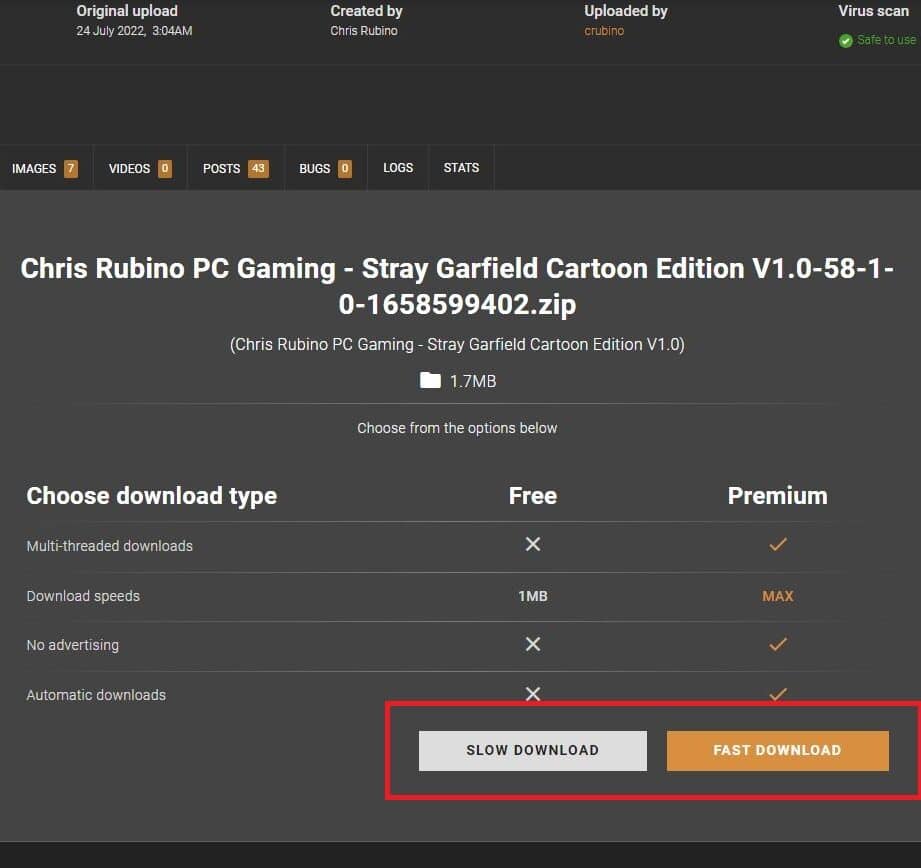This screenshot has height=868, width=921.
Task: Click the posts count badge 43
Action: tap(258, 169)
